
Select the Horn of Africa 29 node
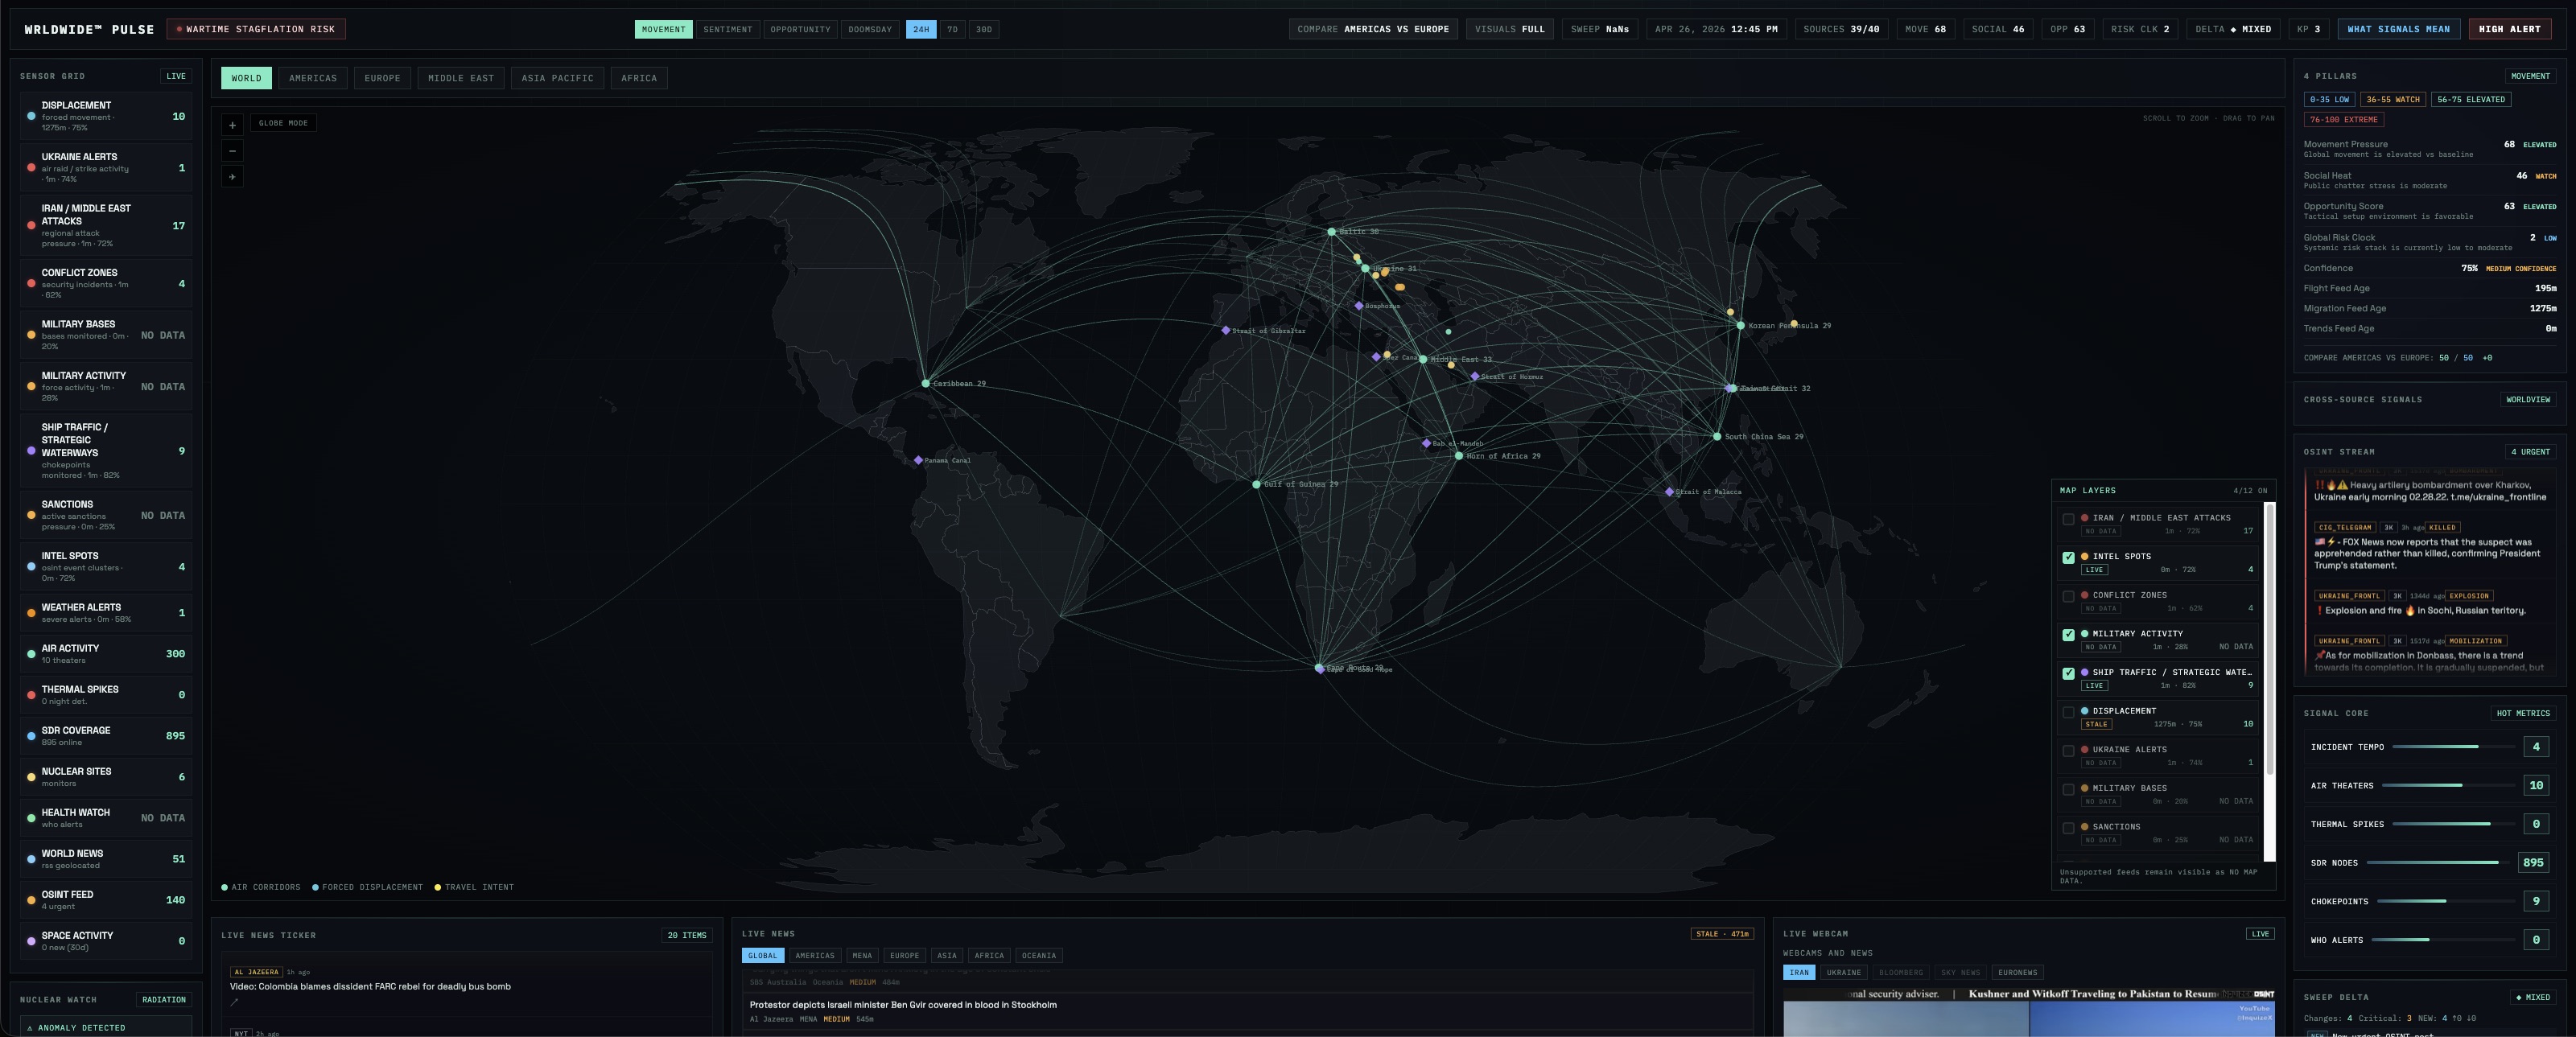(x=1459, y=456)
